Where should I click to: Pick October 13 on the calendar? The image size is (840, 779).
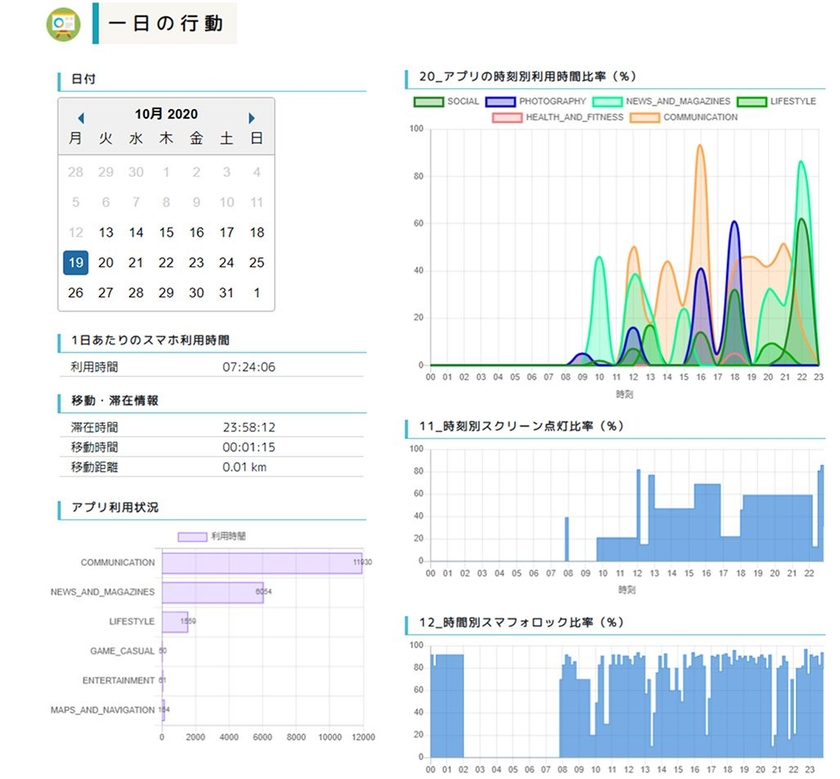click(106, 233)
